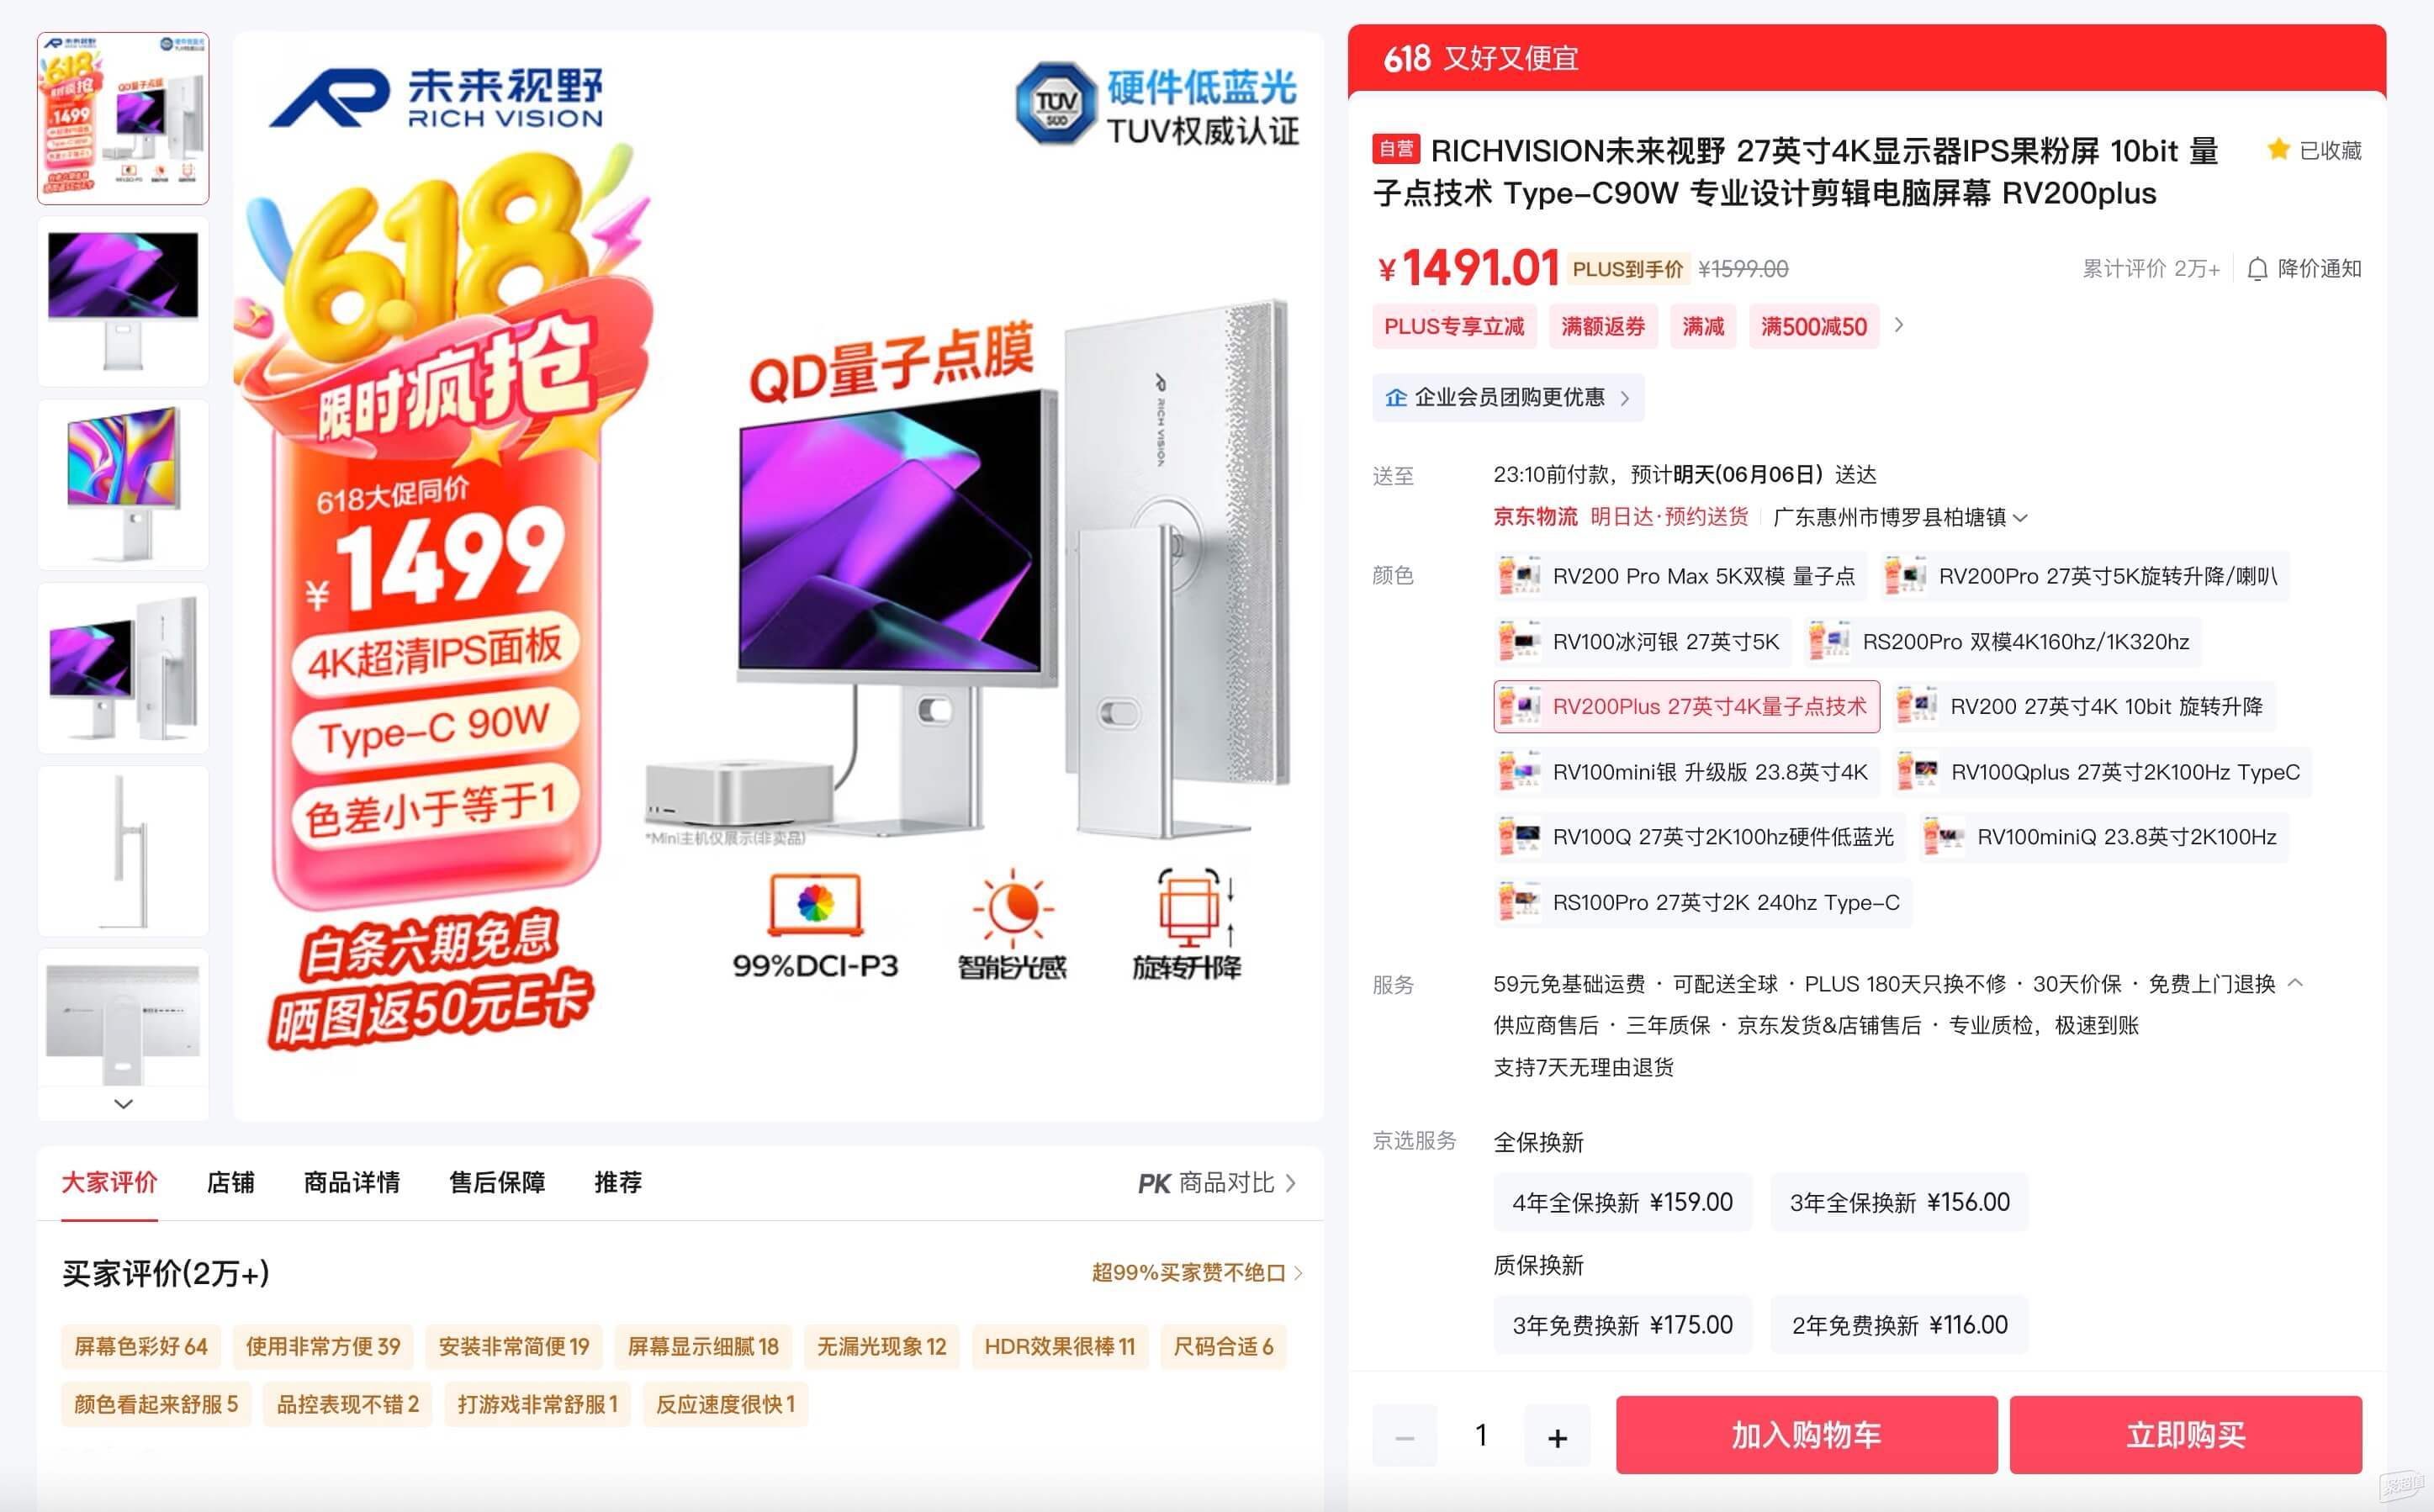Click the star favorite icon 已收藏
Viewport: 2434px width, 1512px height.
point(2278,150)
